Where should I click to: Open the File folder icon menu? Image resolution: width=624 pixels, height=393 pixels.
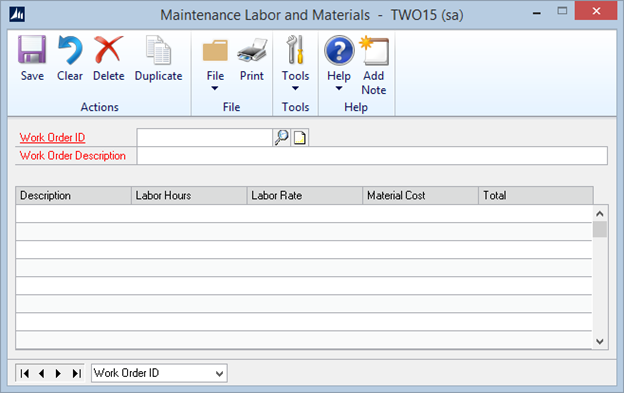(215, 51)
